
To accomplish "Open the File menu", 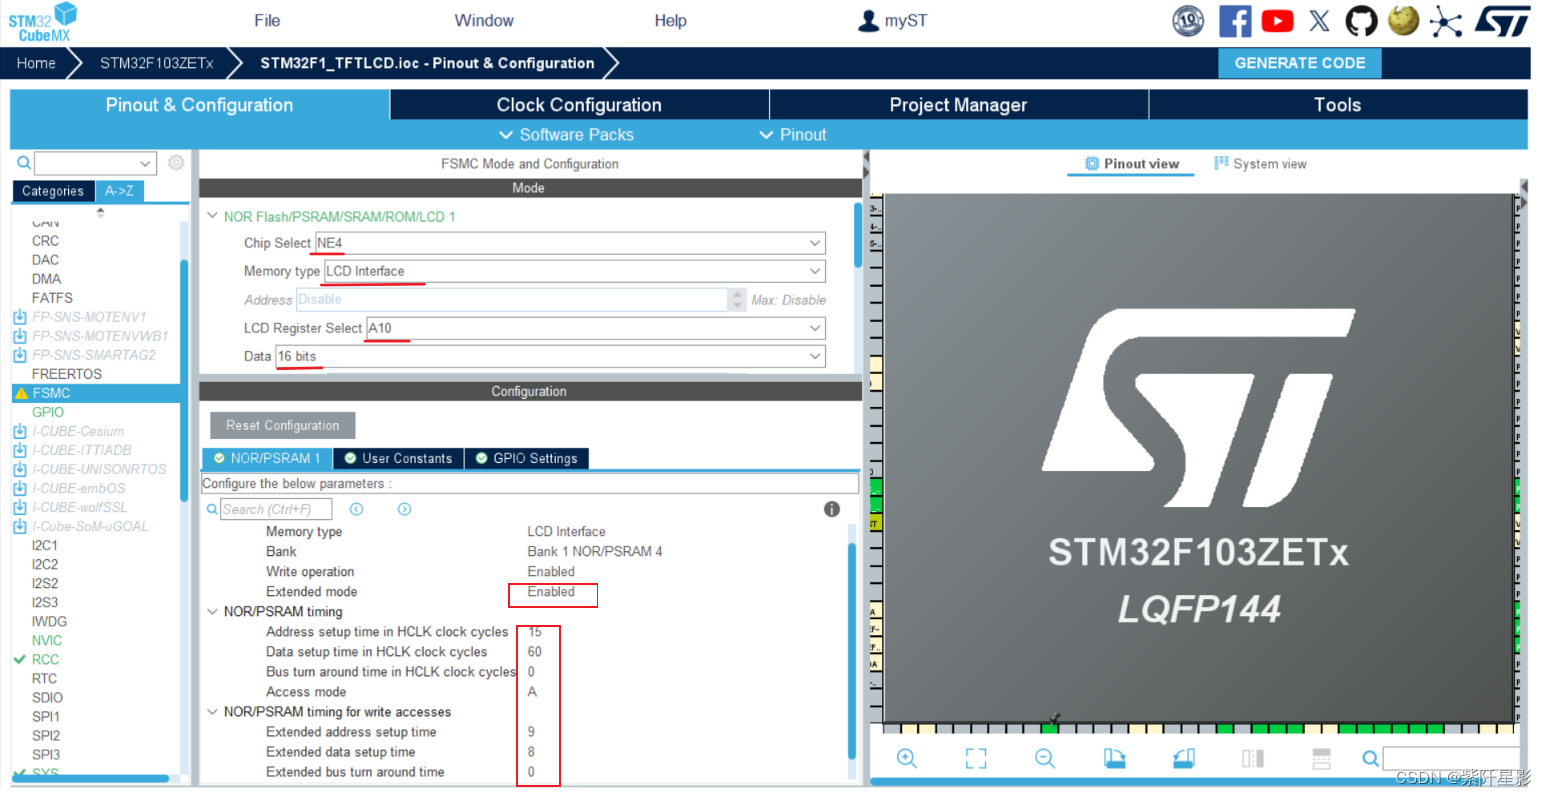I will 267,20.
